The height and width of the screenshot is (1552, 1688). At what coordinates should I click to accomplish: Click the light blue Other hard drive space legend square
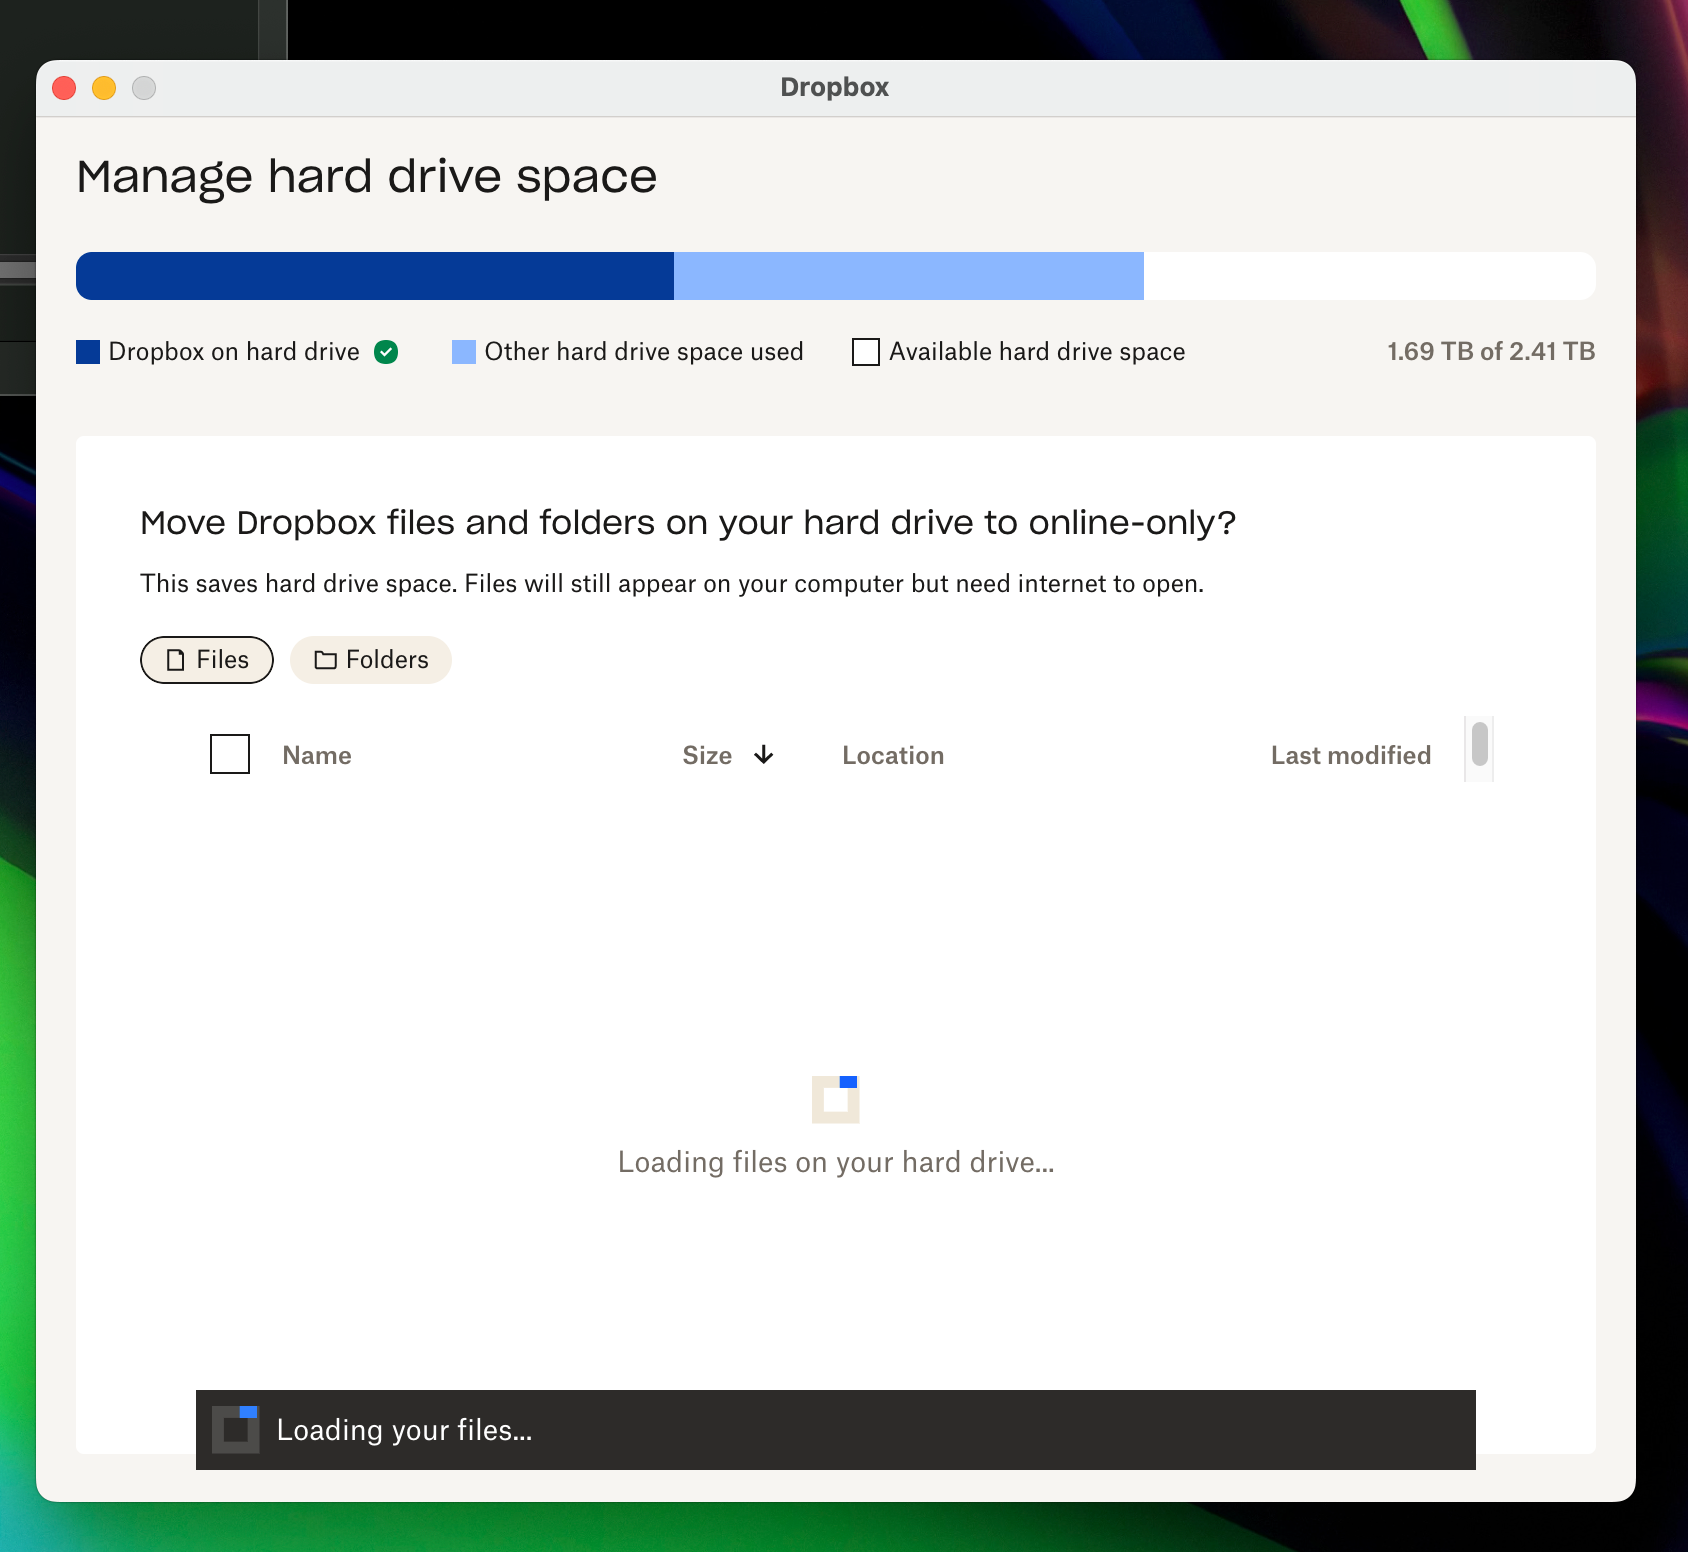pyautogui.click(x=463, y=351)
